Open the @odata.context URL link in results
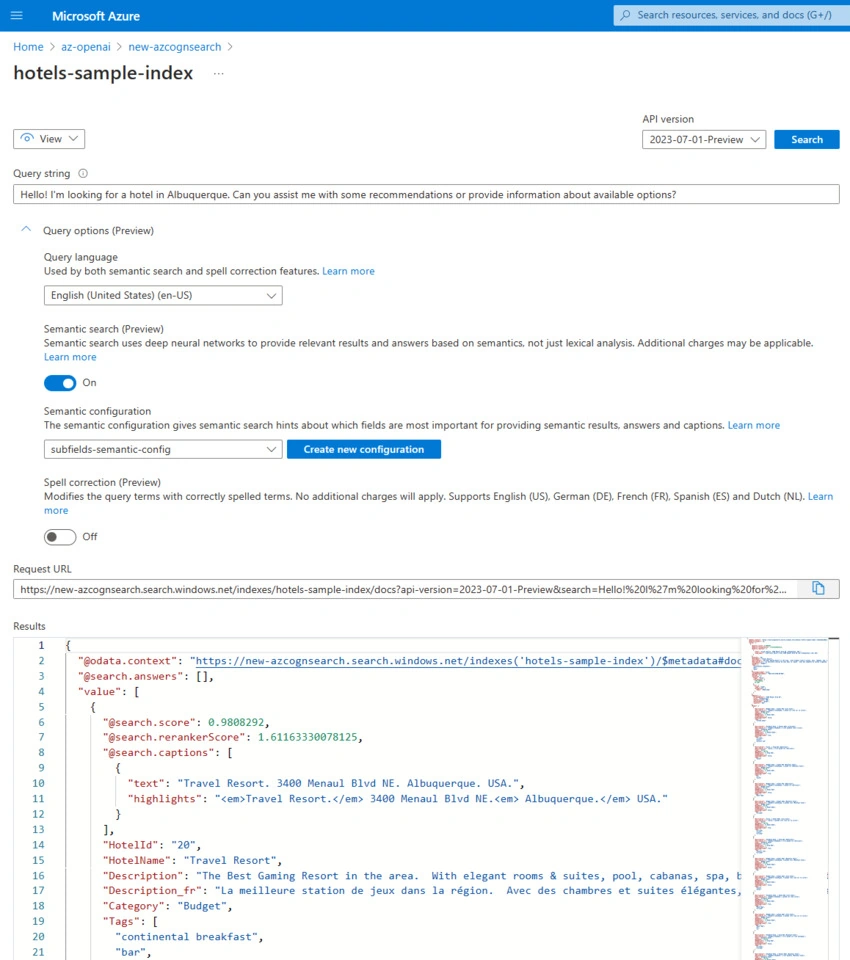 coord(468,661)
